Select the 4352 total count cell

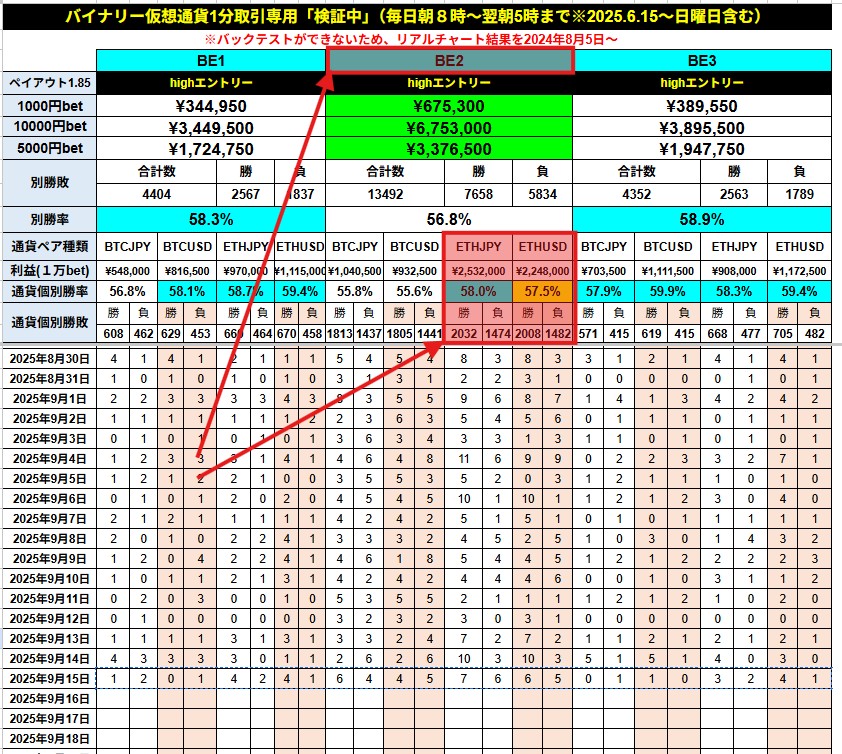[636, 194]
